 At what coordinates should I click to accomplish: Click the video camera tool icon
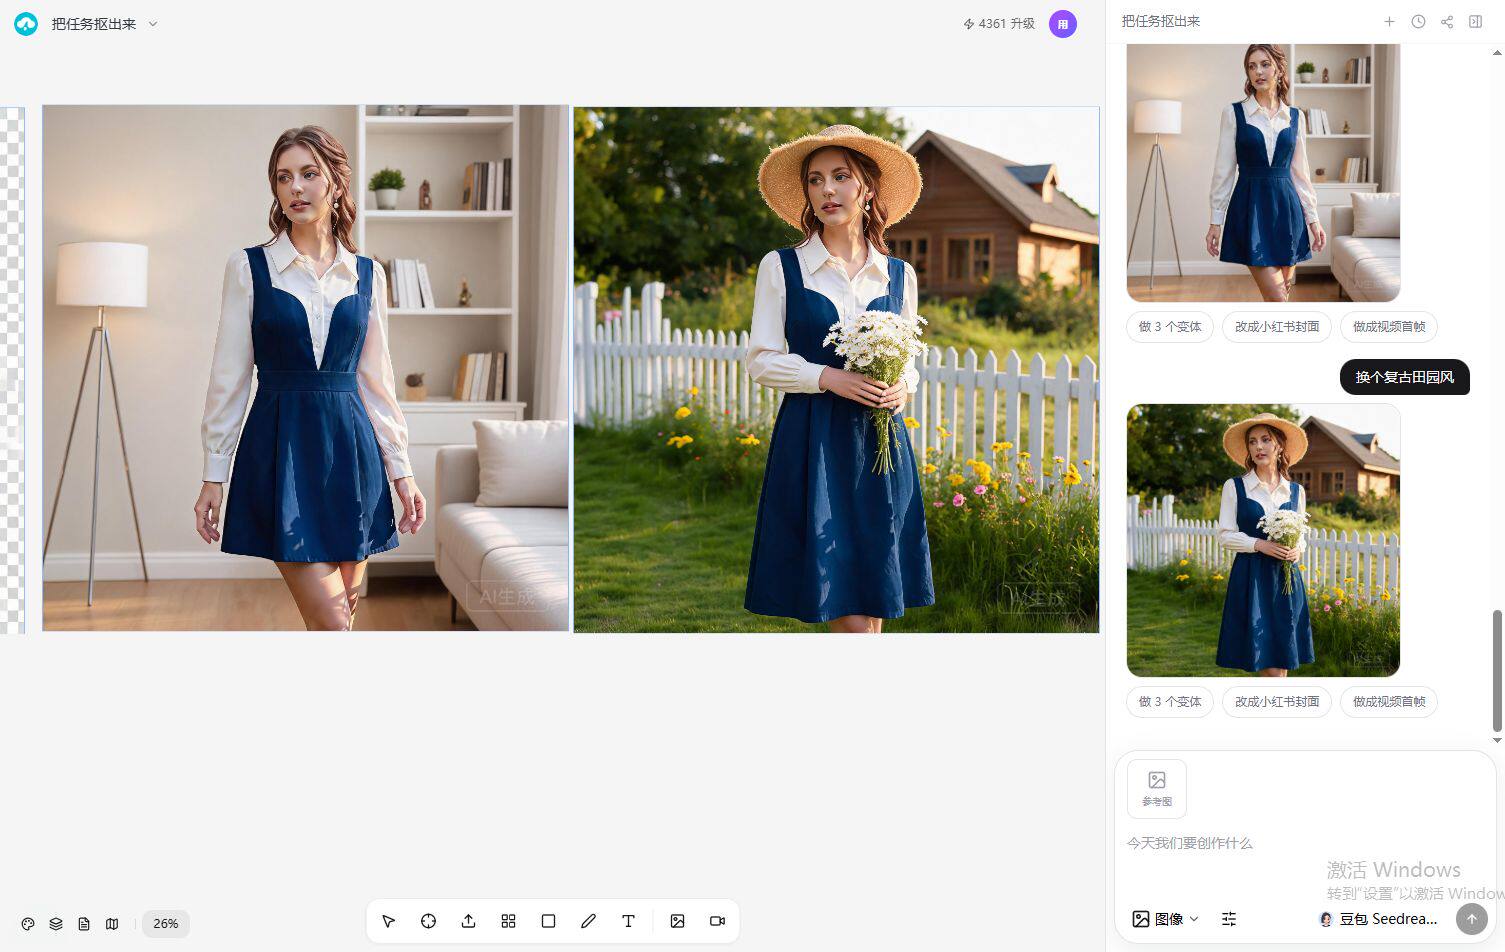tap(717, 921)
